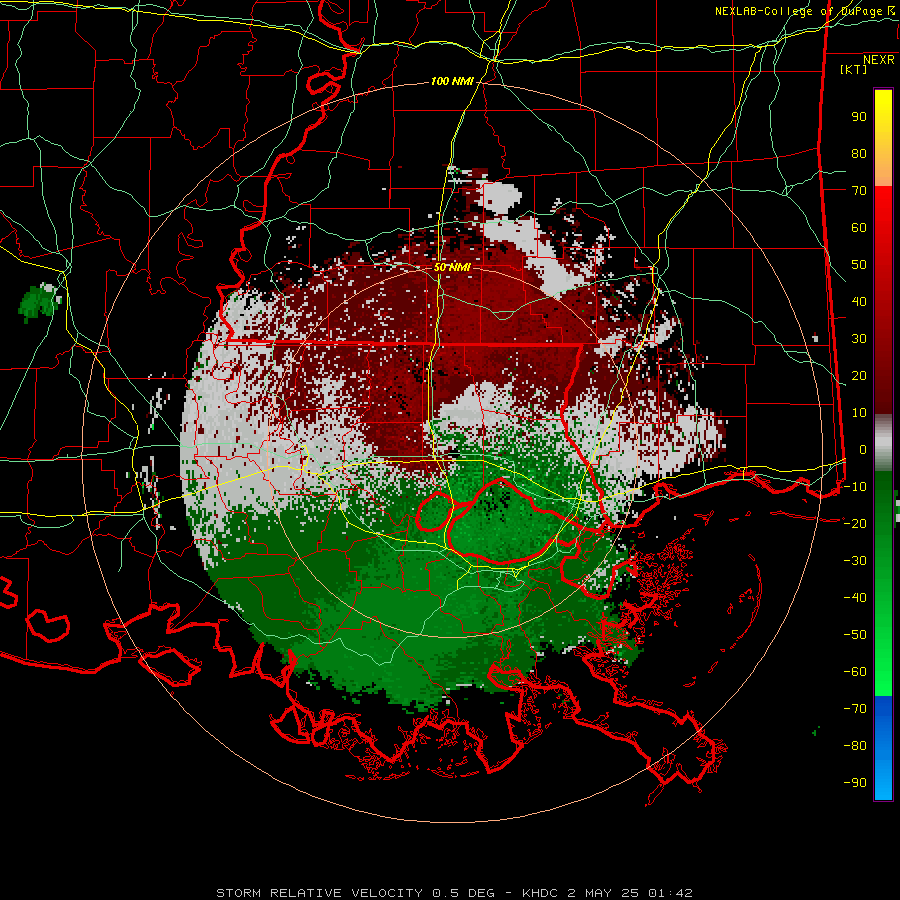
Task: Click the 20 value on velocity scale
Action: [859, 376]
